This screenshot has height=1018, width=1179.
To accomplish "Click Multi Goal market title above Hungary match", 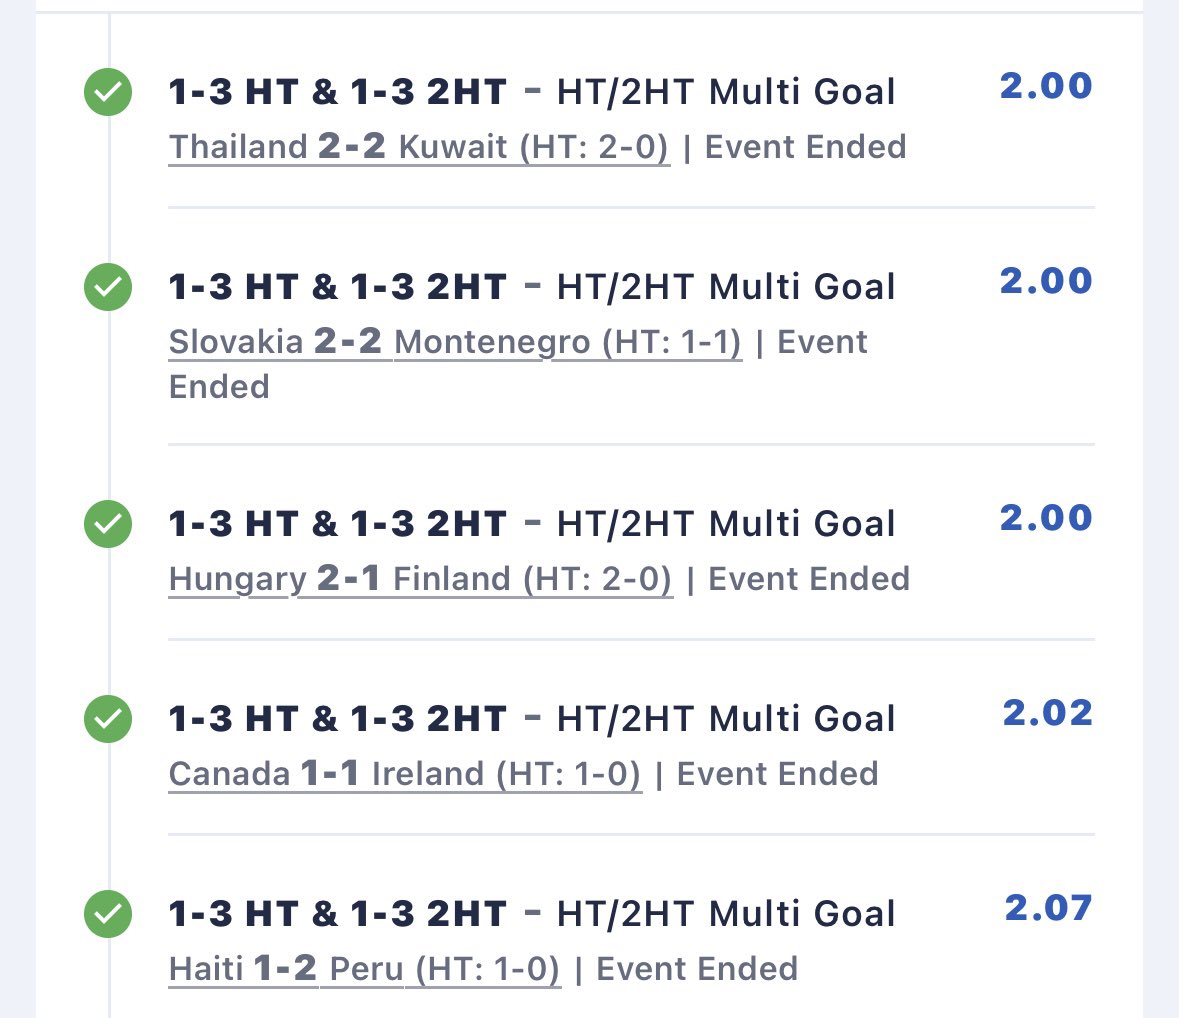I will 532,523.
